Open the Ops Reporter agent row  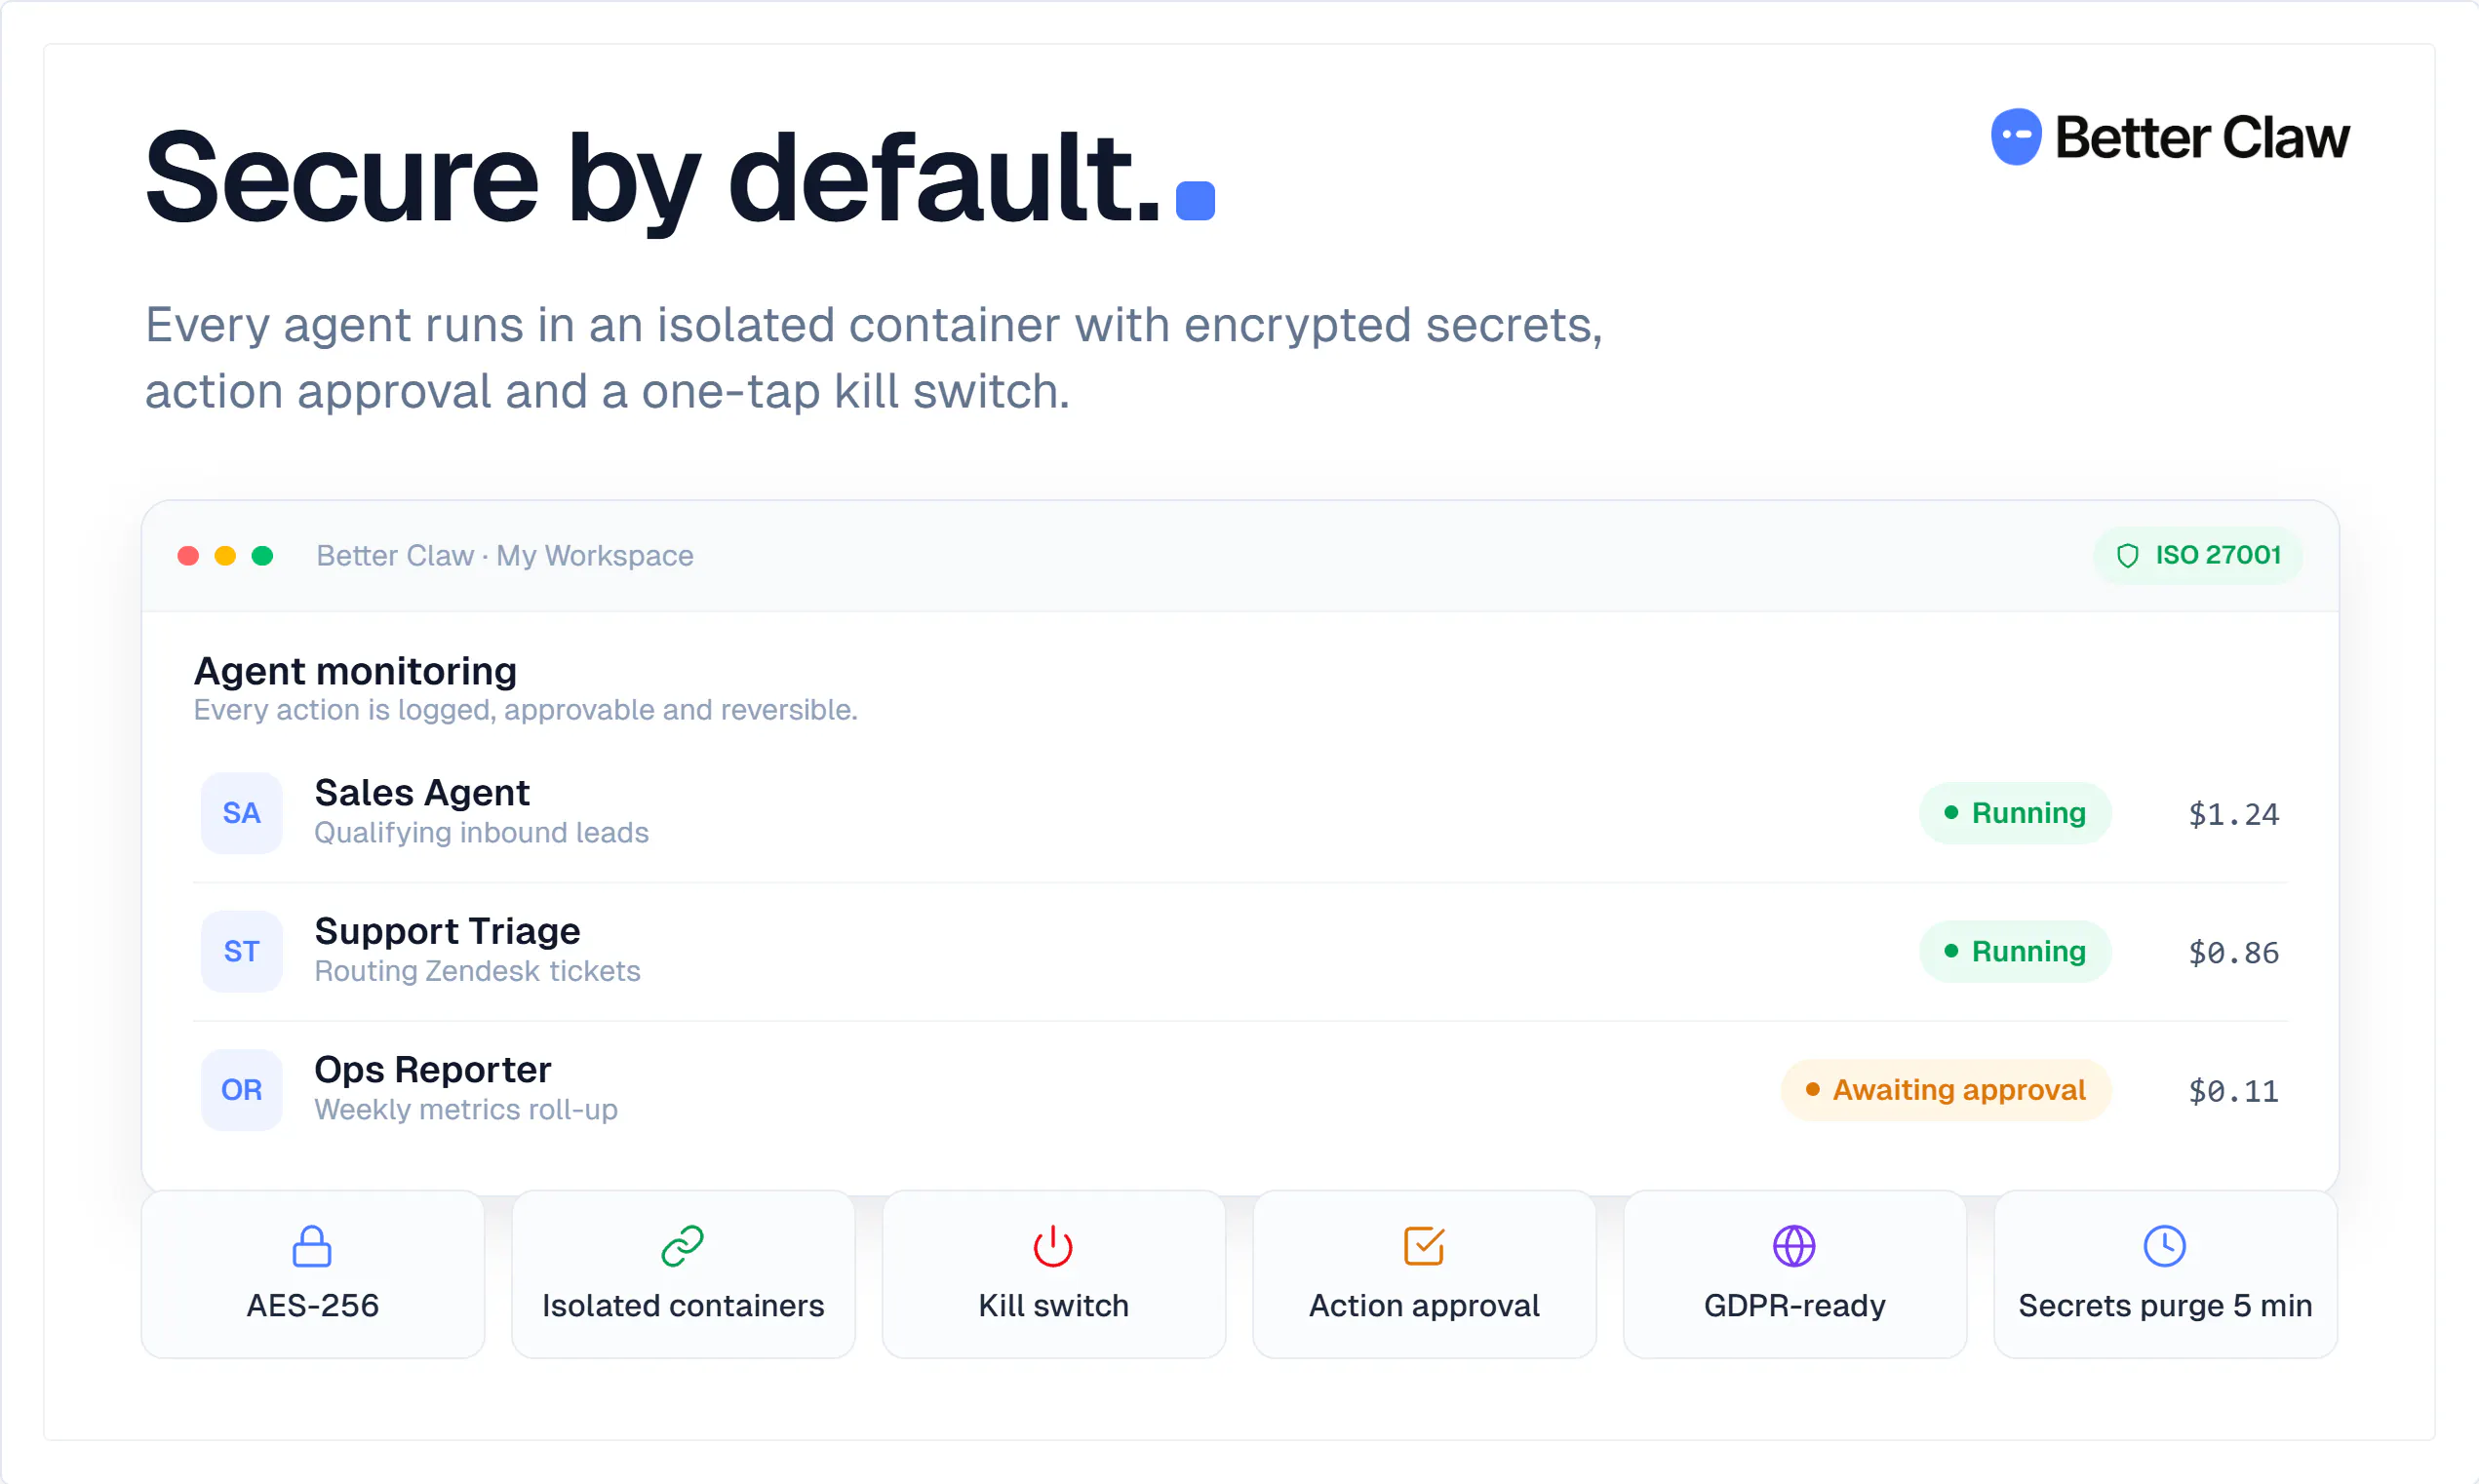pyautogui.click(x=1240, y=1090)
